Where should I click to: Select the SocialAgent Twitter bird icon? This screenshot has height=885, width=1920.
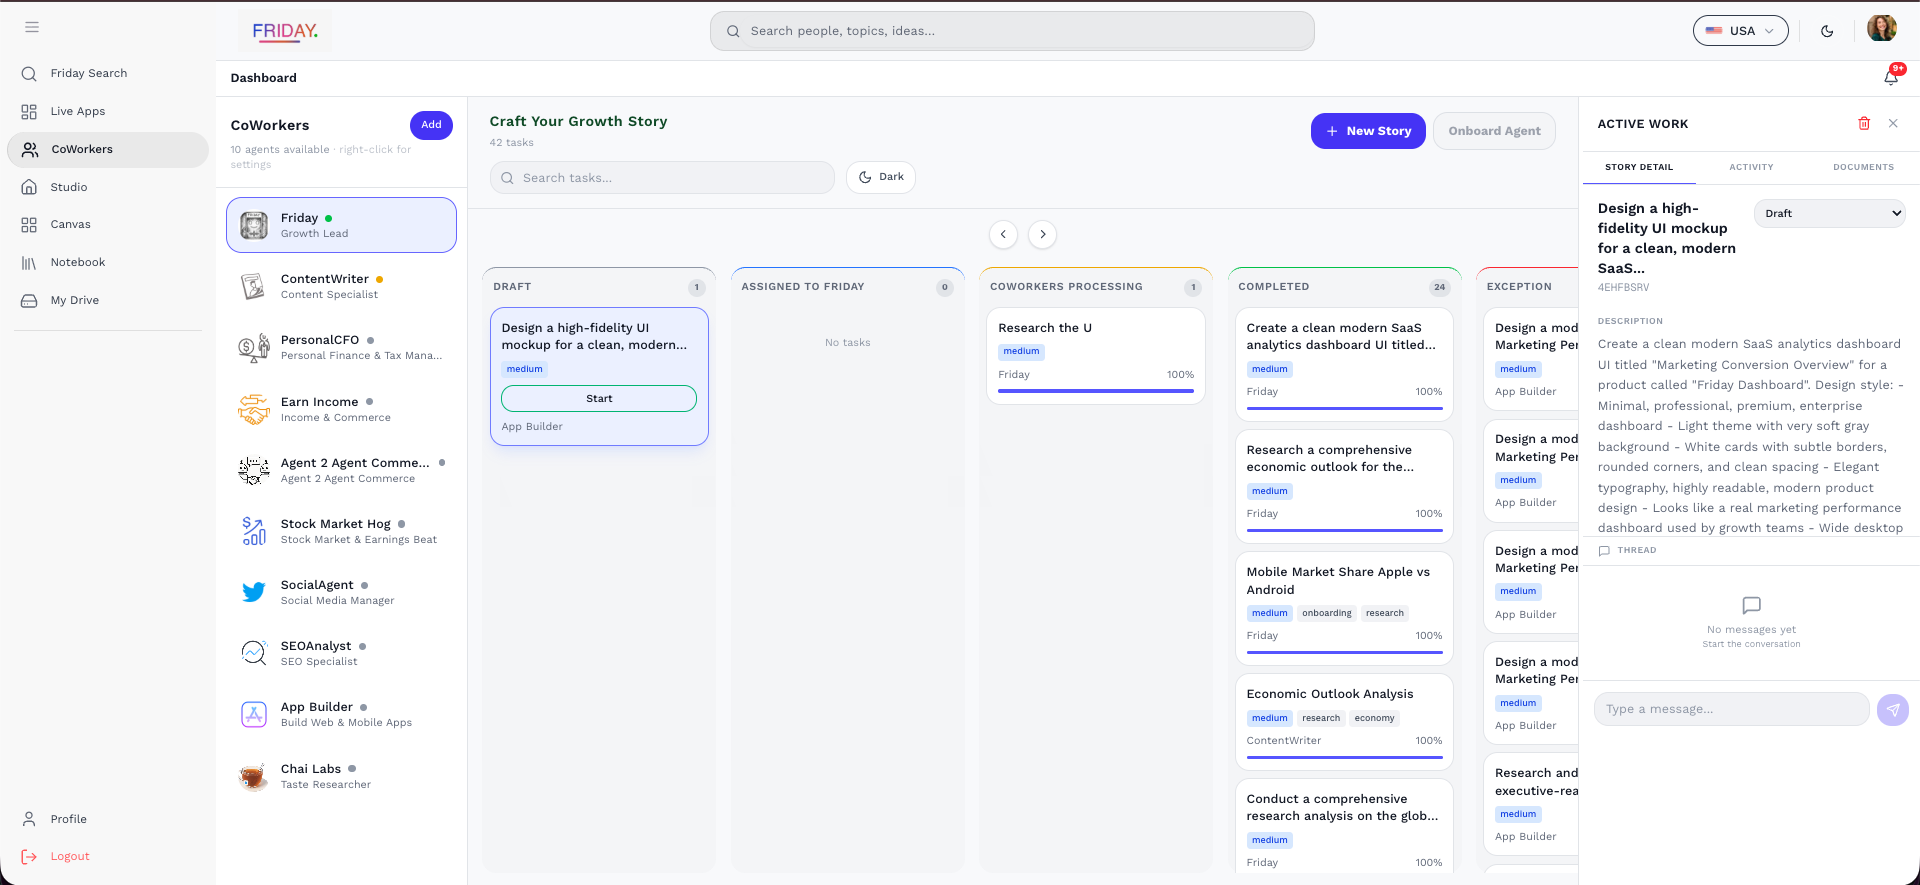[x=254, y=592]
